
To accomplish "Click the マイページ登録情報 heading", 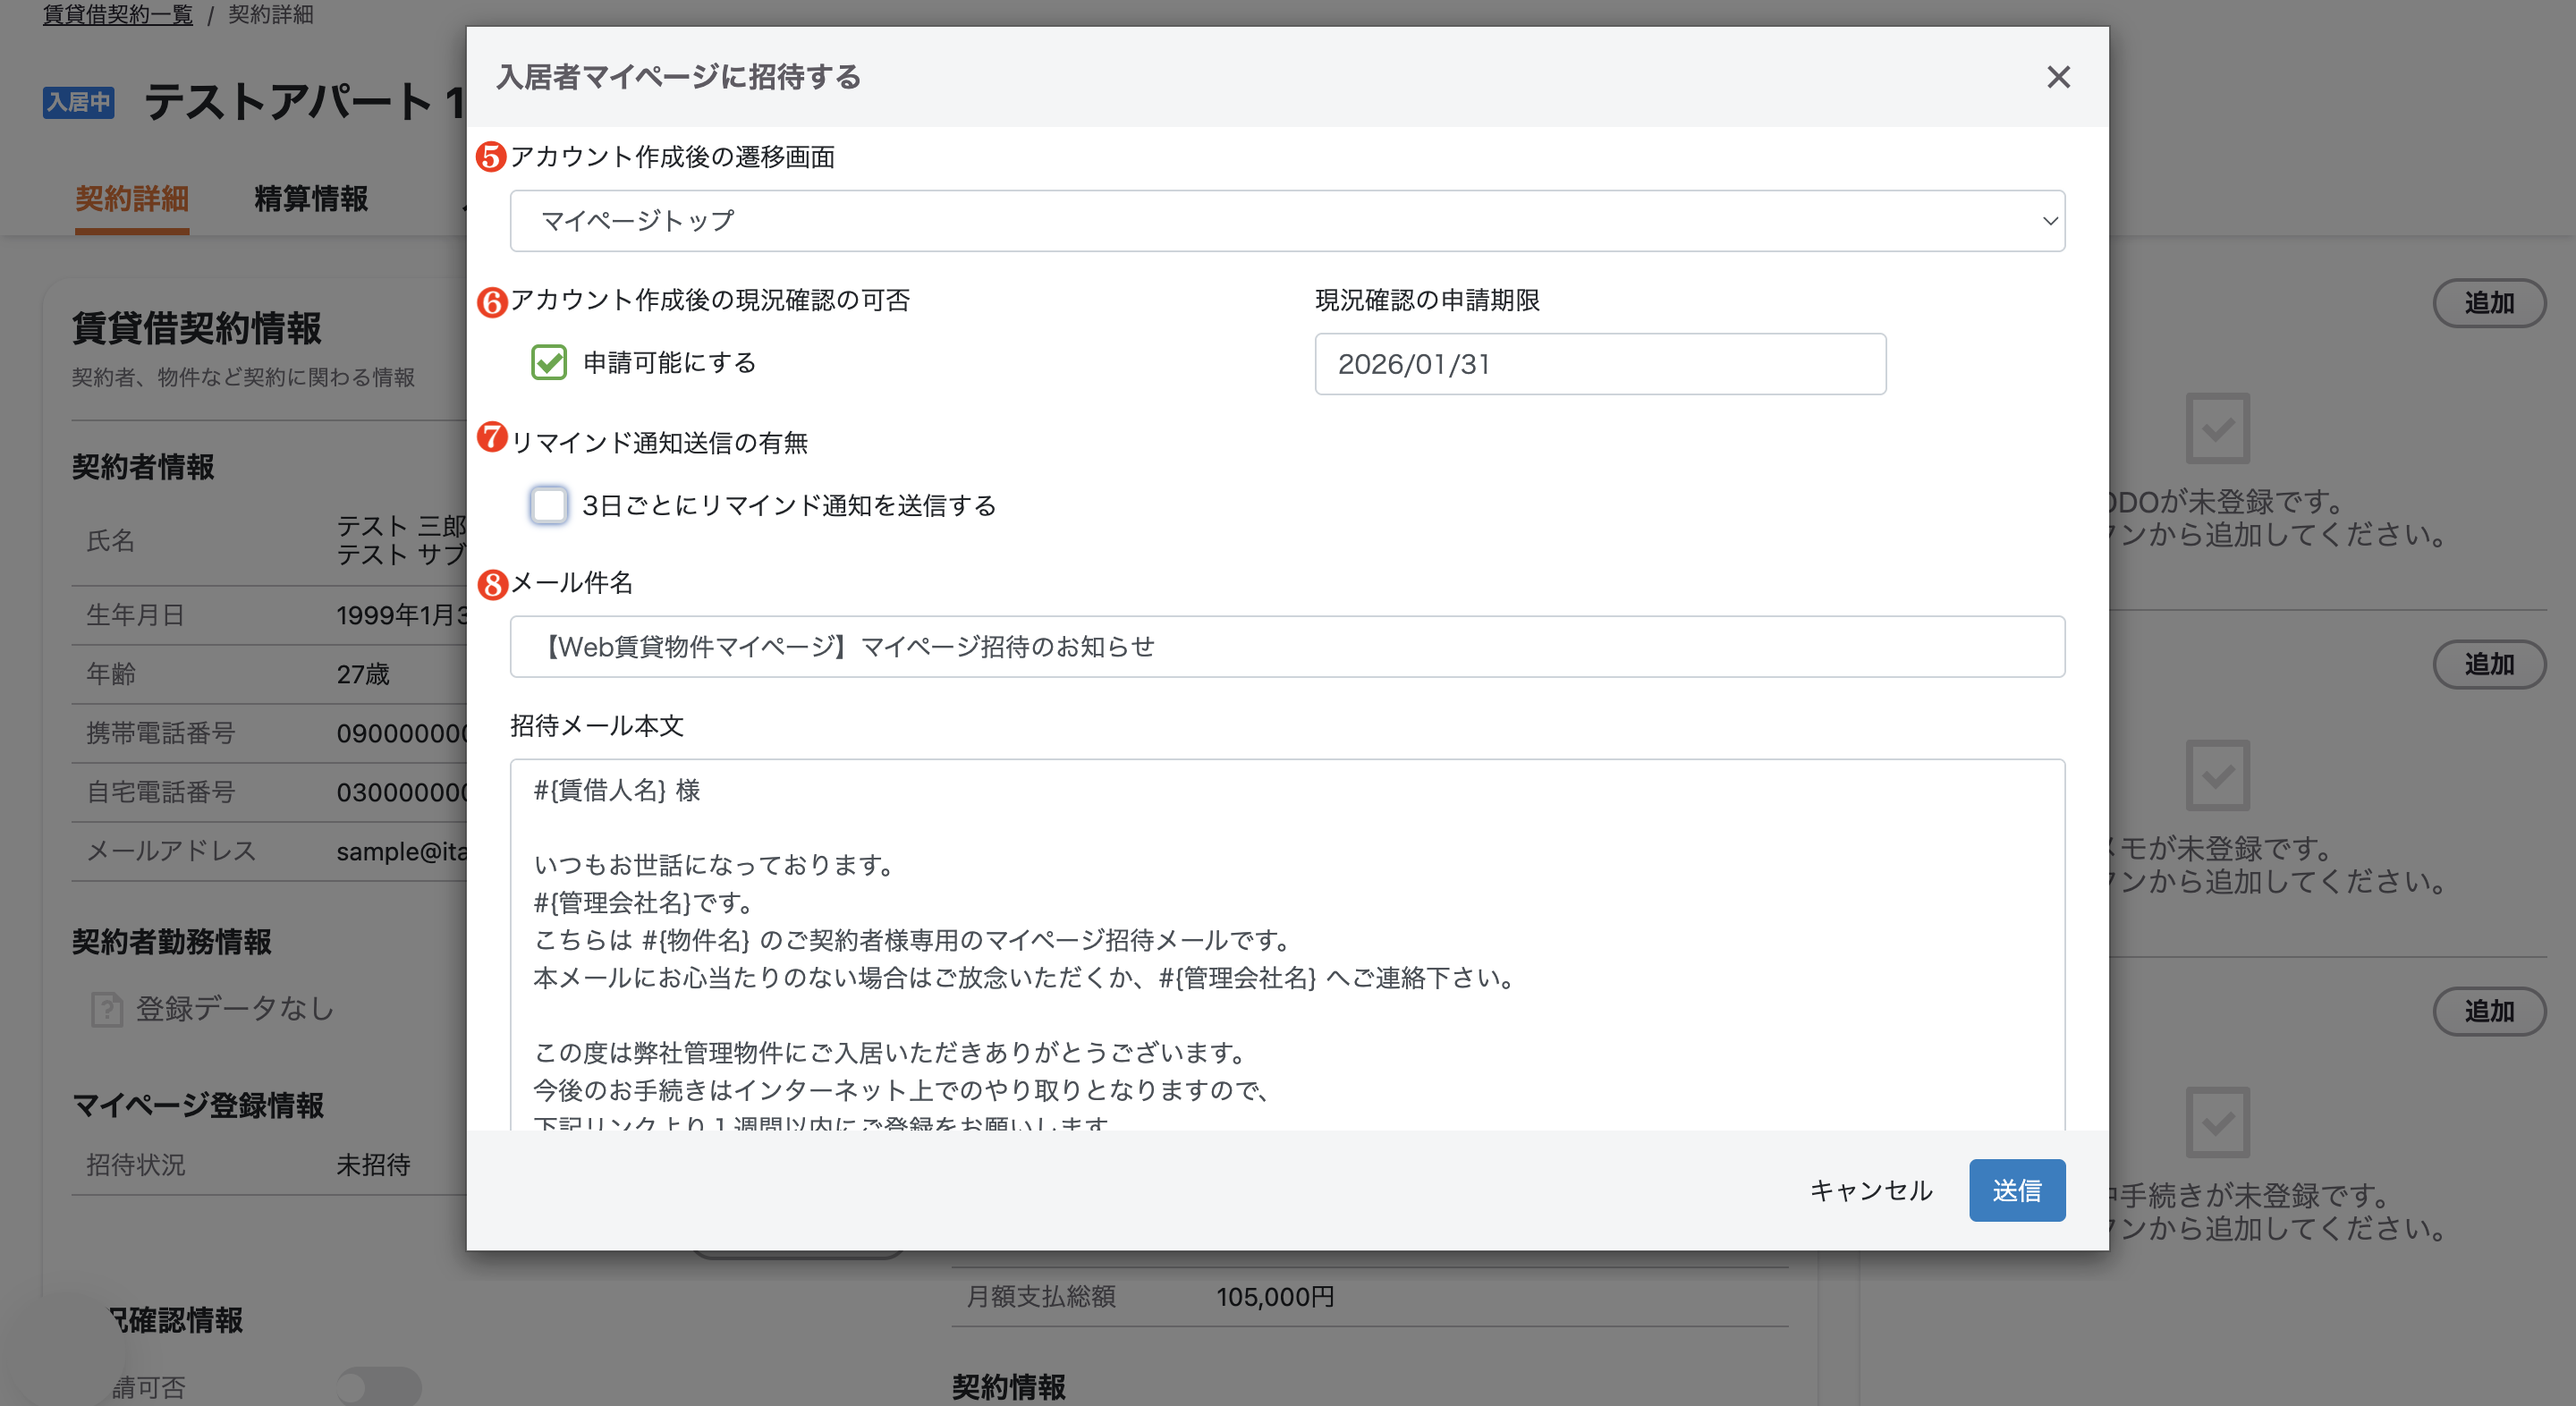I will tap(198, 1105).
